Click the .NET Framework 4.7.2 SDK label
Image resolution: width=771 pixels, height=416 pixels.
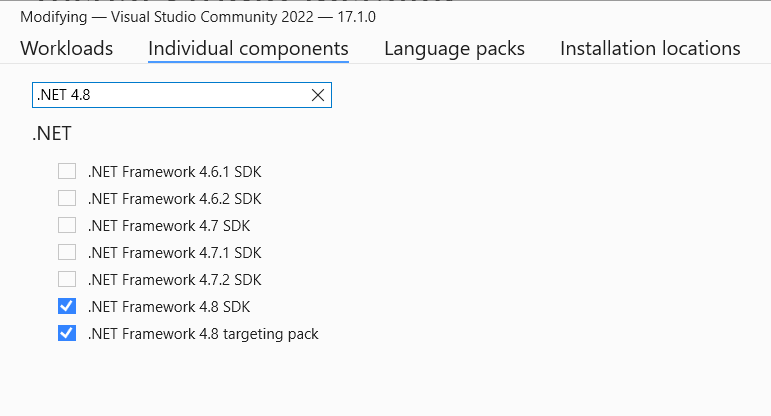point(174,279)
